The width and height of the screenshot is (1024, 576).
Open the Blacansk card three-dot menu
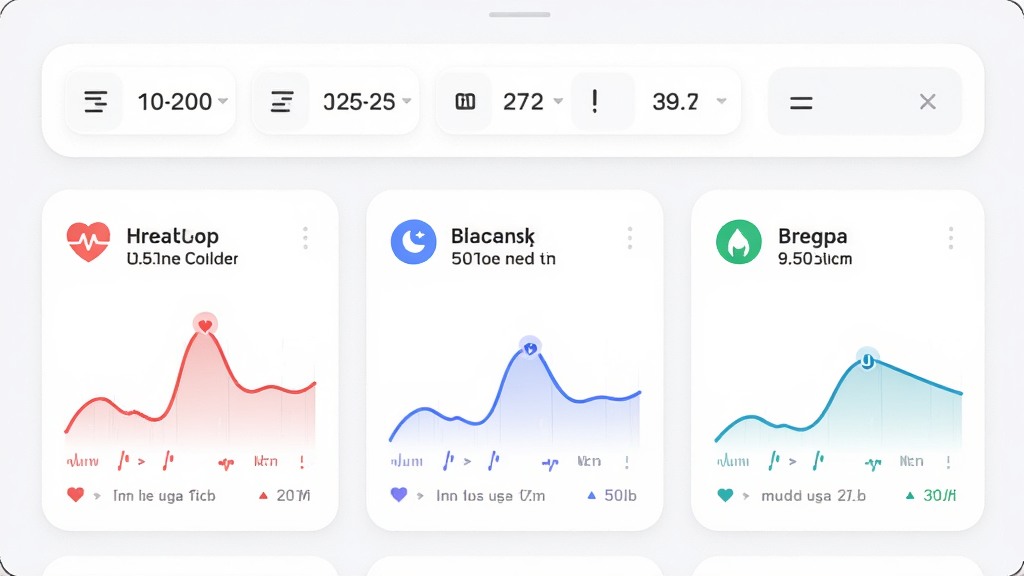tap(630, 238)
